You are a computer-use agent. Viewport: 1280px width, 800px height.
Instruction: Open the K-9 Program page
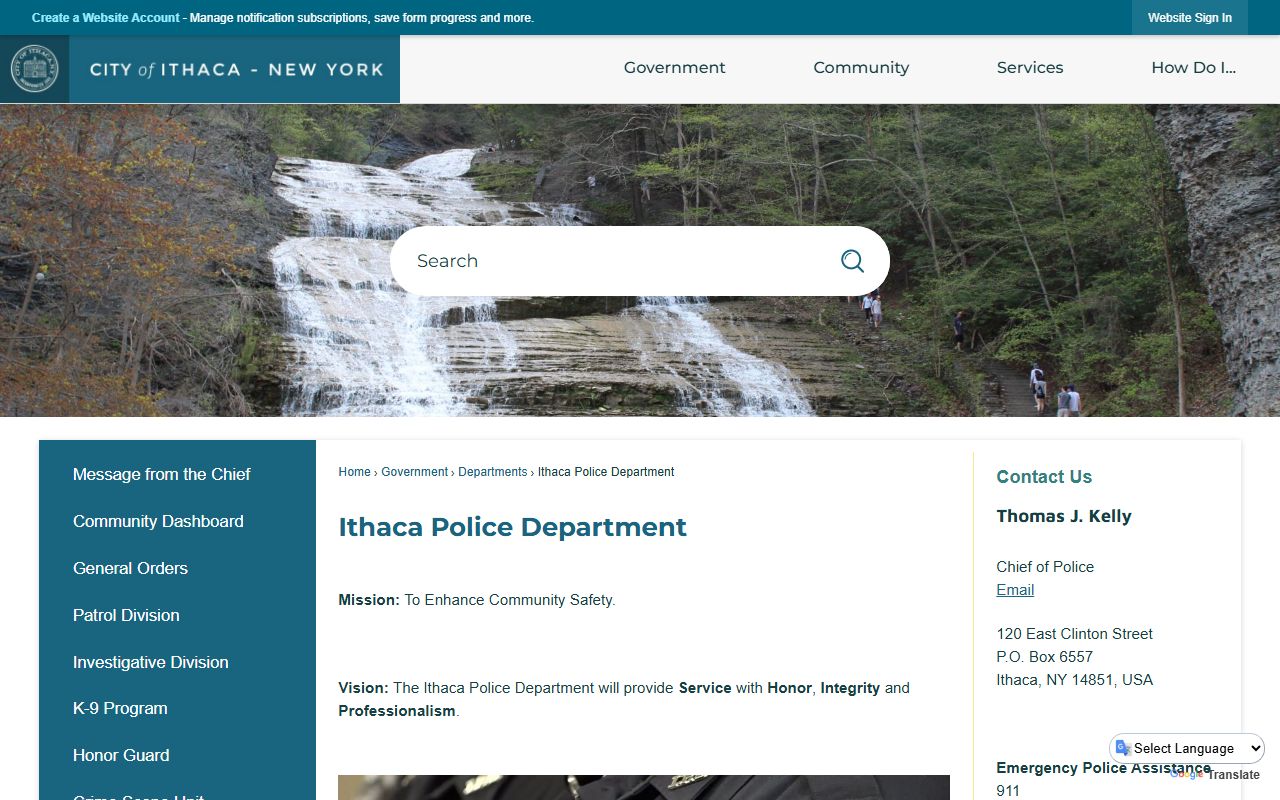[x=120, y=708]
